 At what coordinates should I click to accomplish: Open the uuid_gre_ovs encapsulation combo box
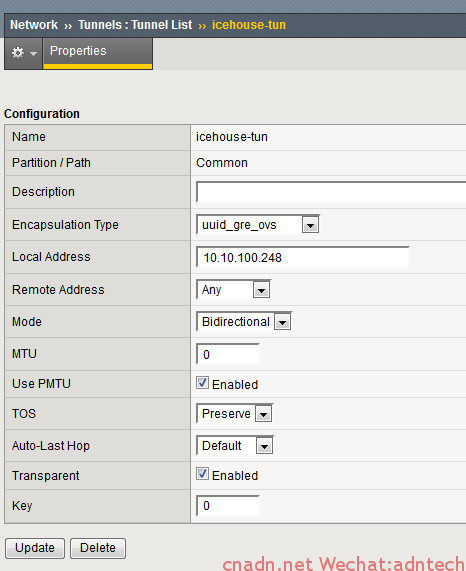pos(258,225)
